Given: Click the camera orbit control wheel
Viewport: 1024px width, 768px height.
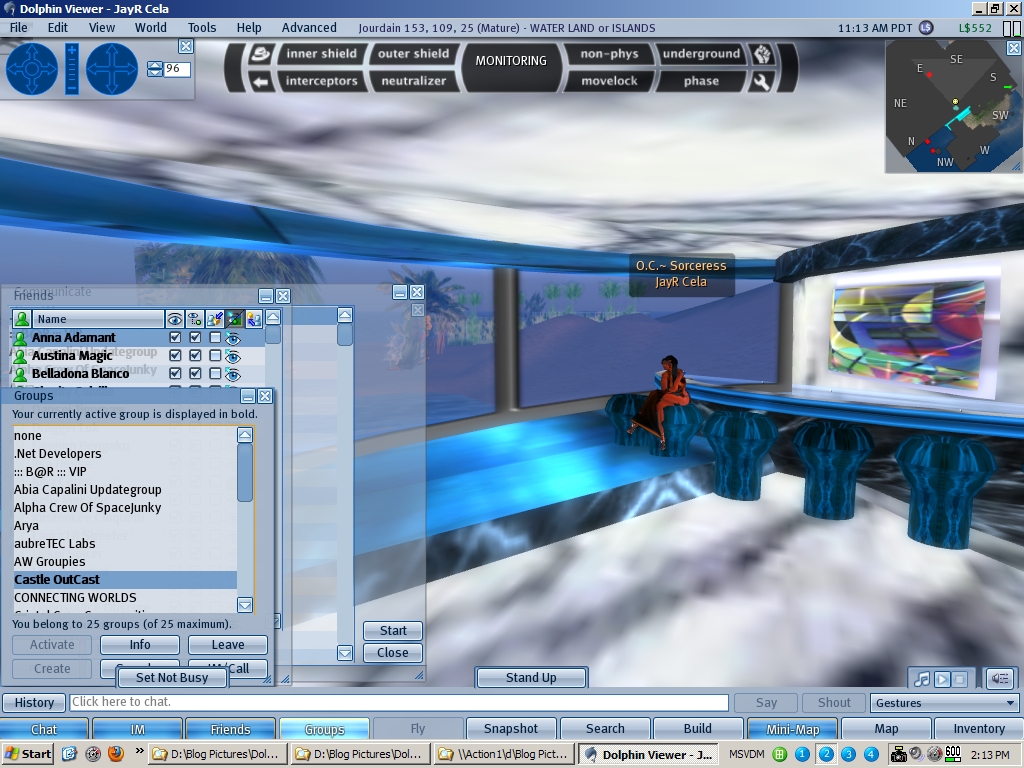Looking at the screenshot, I should (32, 69).
